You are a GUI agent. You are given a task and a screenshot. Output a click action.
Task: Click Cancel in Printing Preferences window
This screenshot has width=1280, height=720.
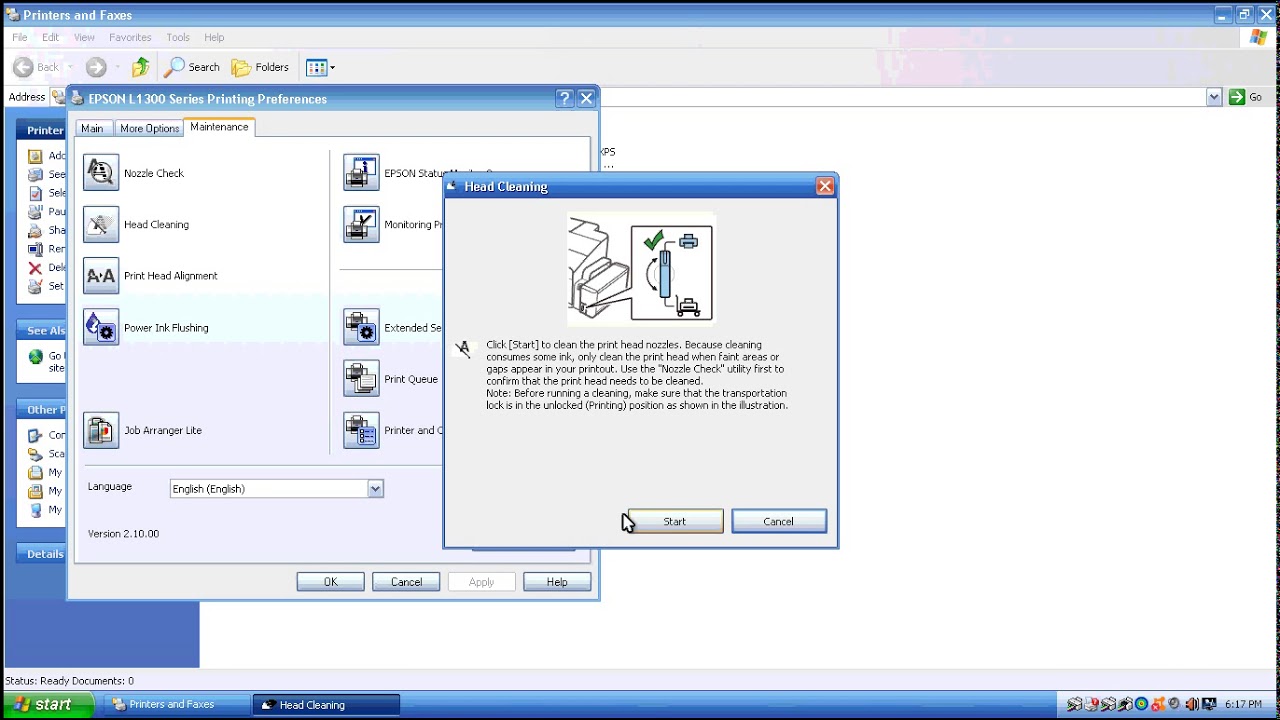point(406,582)
